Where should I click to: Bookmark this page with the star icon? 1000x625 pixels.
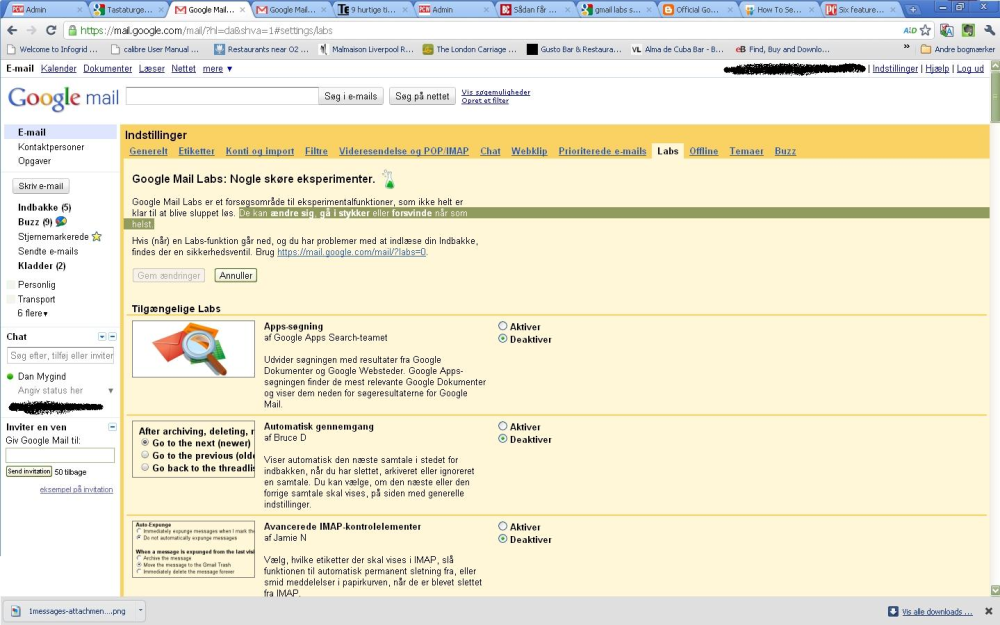pos(925,30)
